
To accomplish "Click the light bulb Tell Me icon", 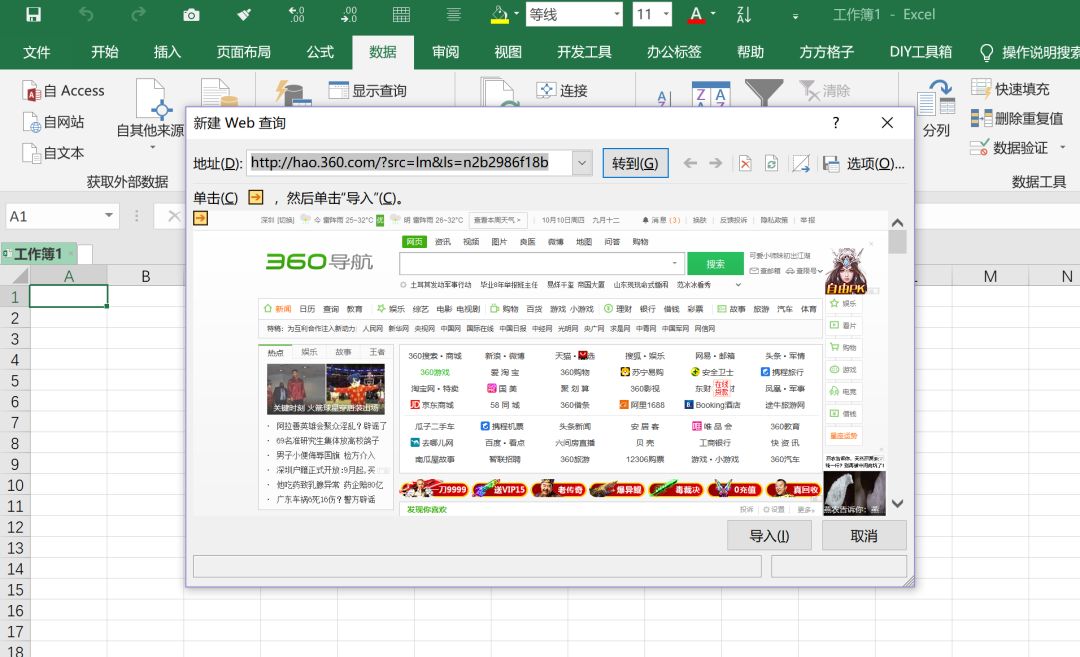I will tap(986, 52).
